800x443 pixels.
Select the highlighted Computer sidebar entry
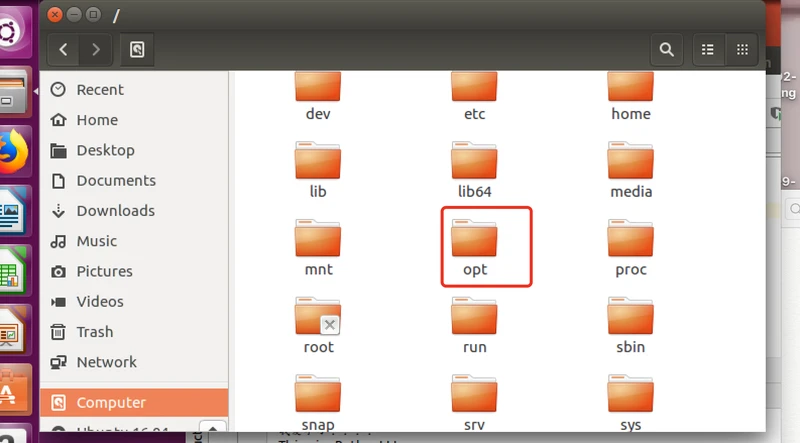[x=110, y=402]
